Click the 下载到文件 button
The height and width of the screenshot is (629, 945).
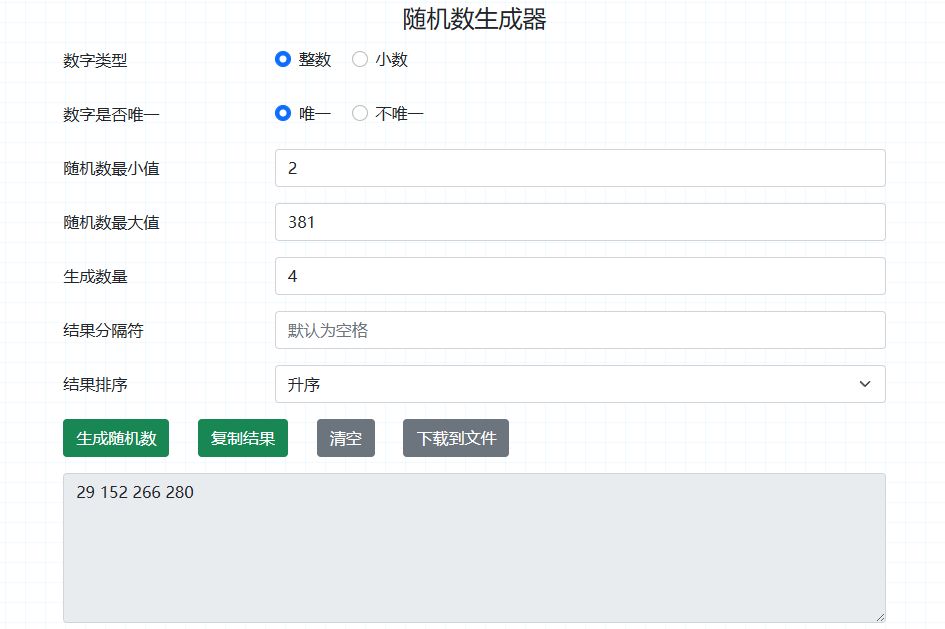tap(456, 438)
